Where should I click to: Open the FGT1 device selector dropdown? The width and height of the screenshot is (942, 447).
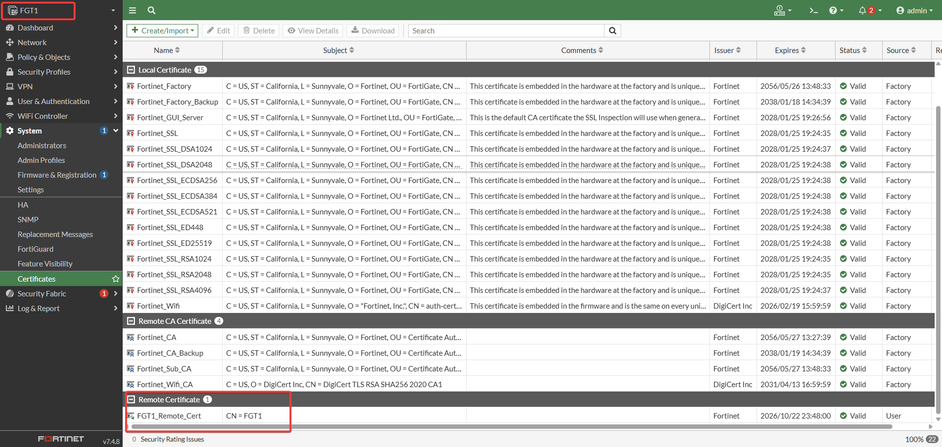[61, 10]
